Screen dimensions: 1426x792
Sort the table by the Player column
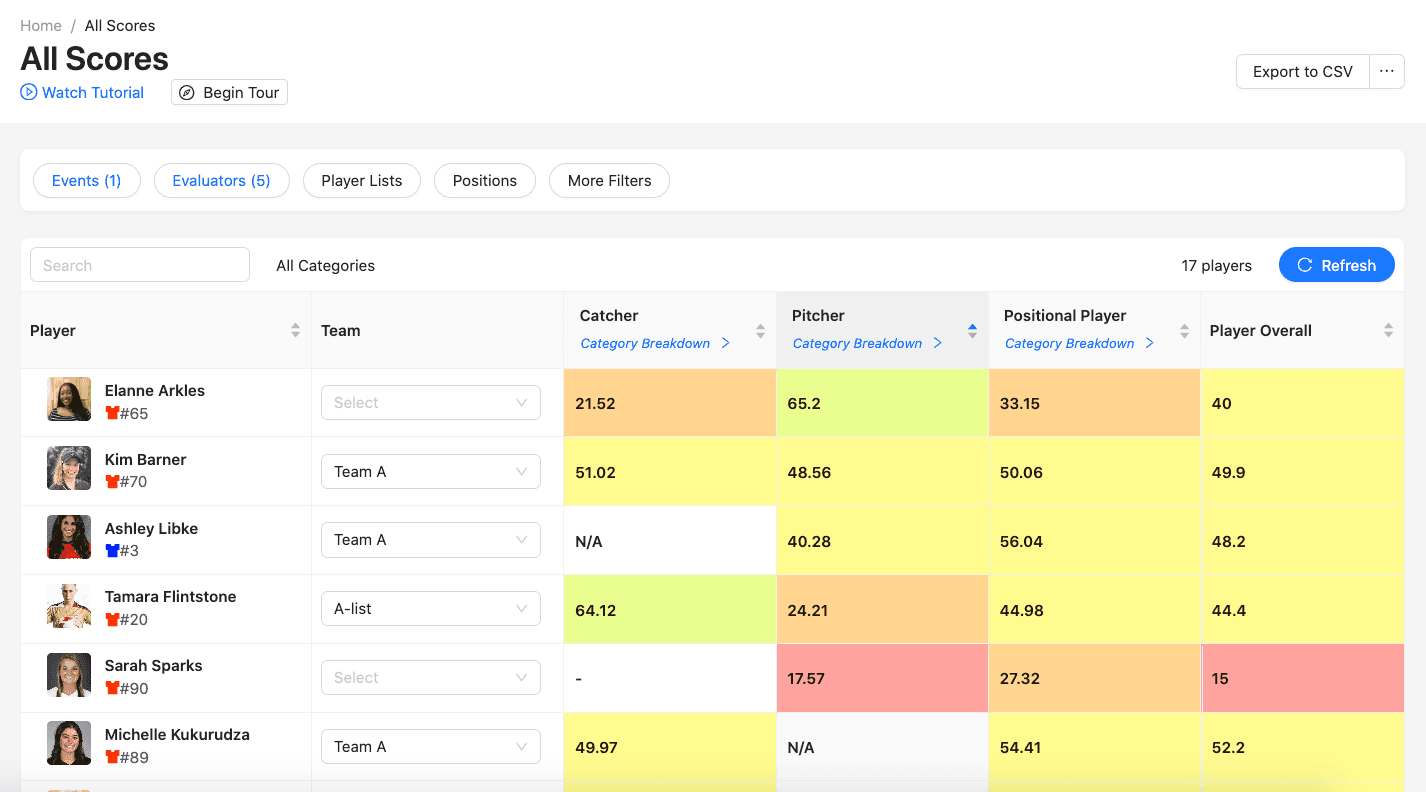[295, 331]
